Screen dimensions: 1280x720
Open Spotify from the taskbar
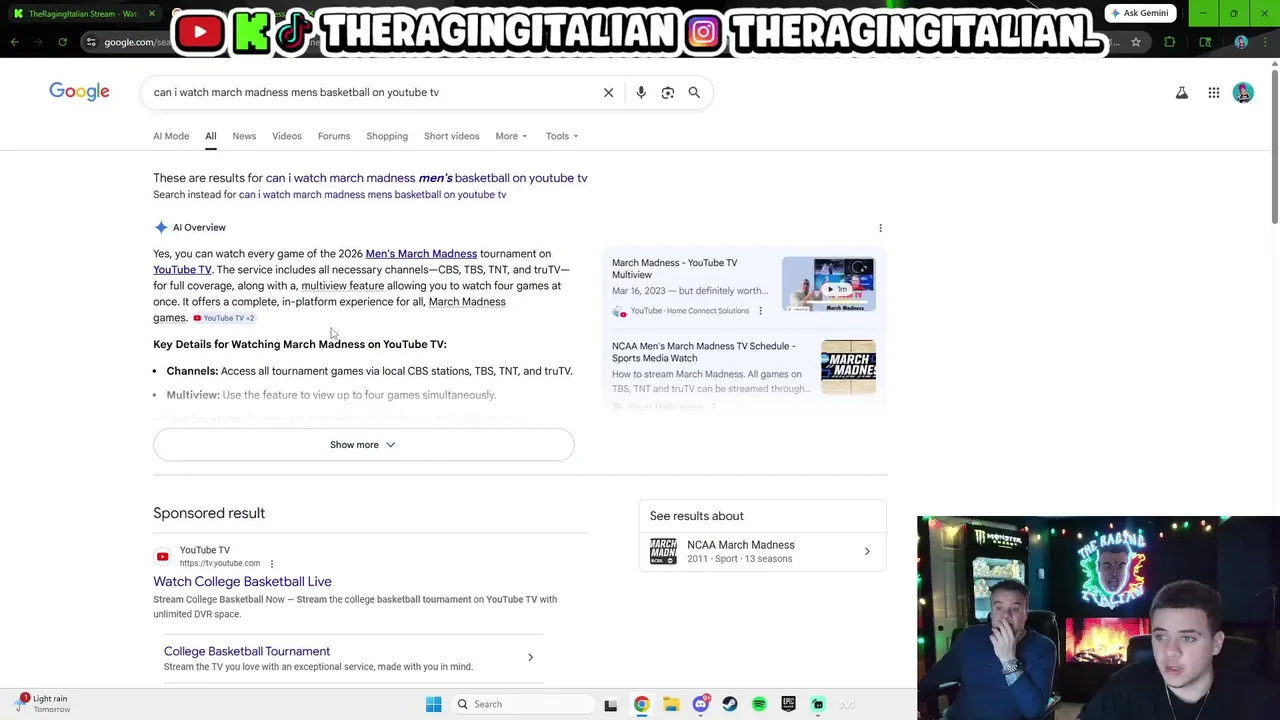point(759,704)
